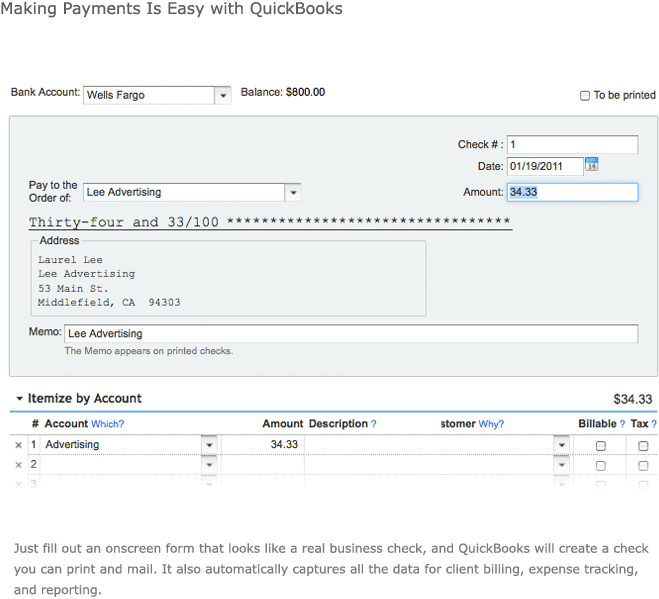Click the row 1 amount cell 34.33

263,444
